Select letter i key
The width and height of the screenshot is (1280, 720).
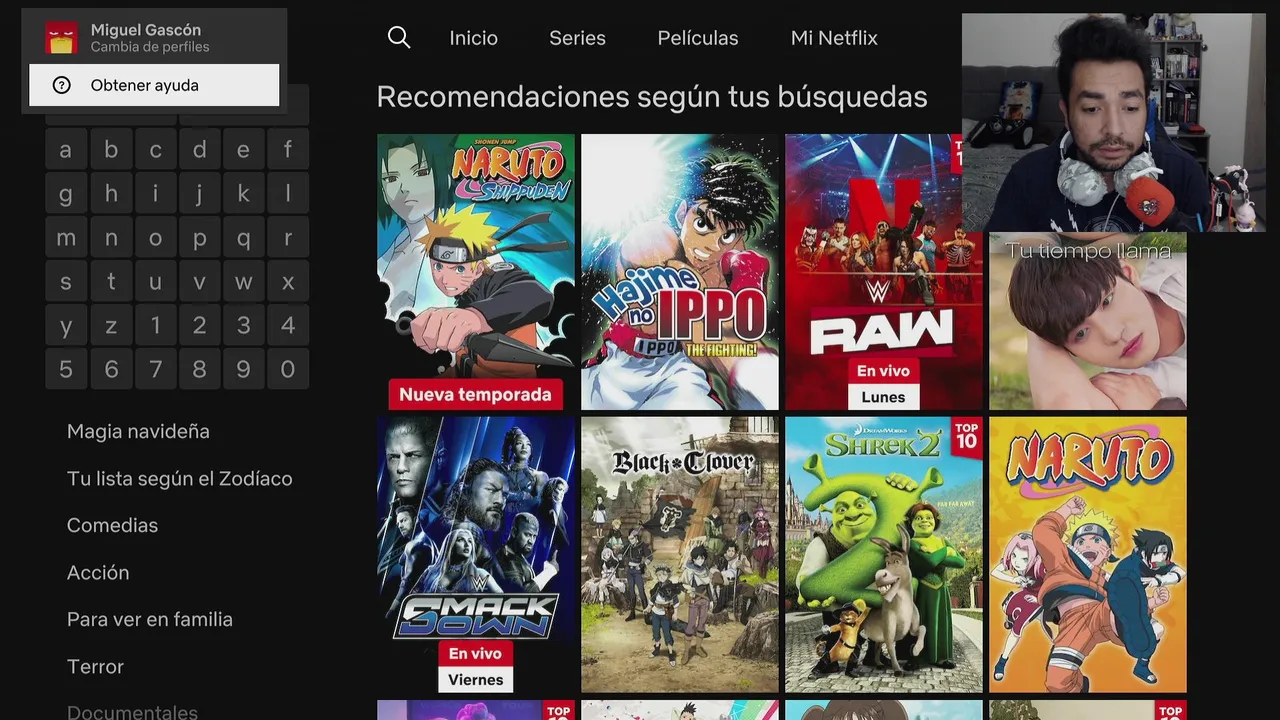coord(155,194)
